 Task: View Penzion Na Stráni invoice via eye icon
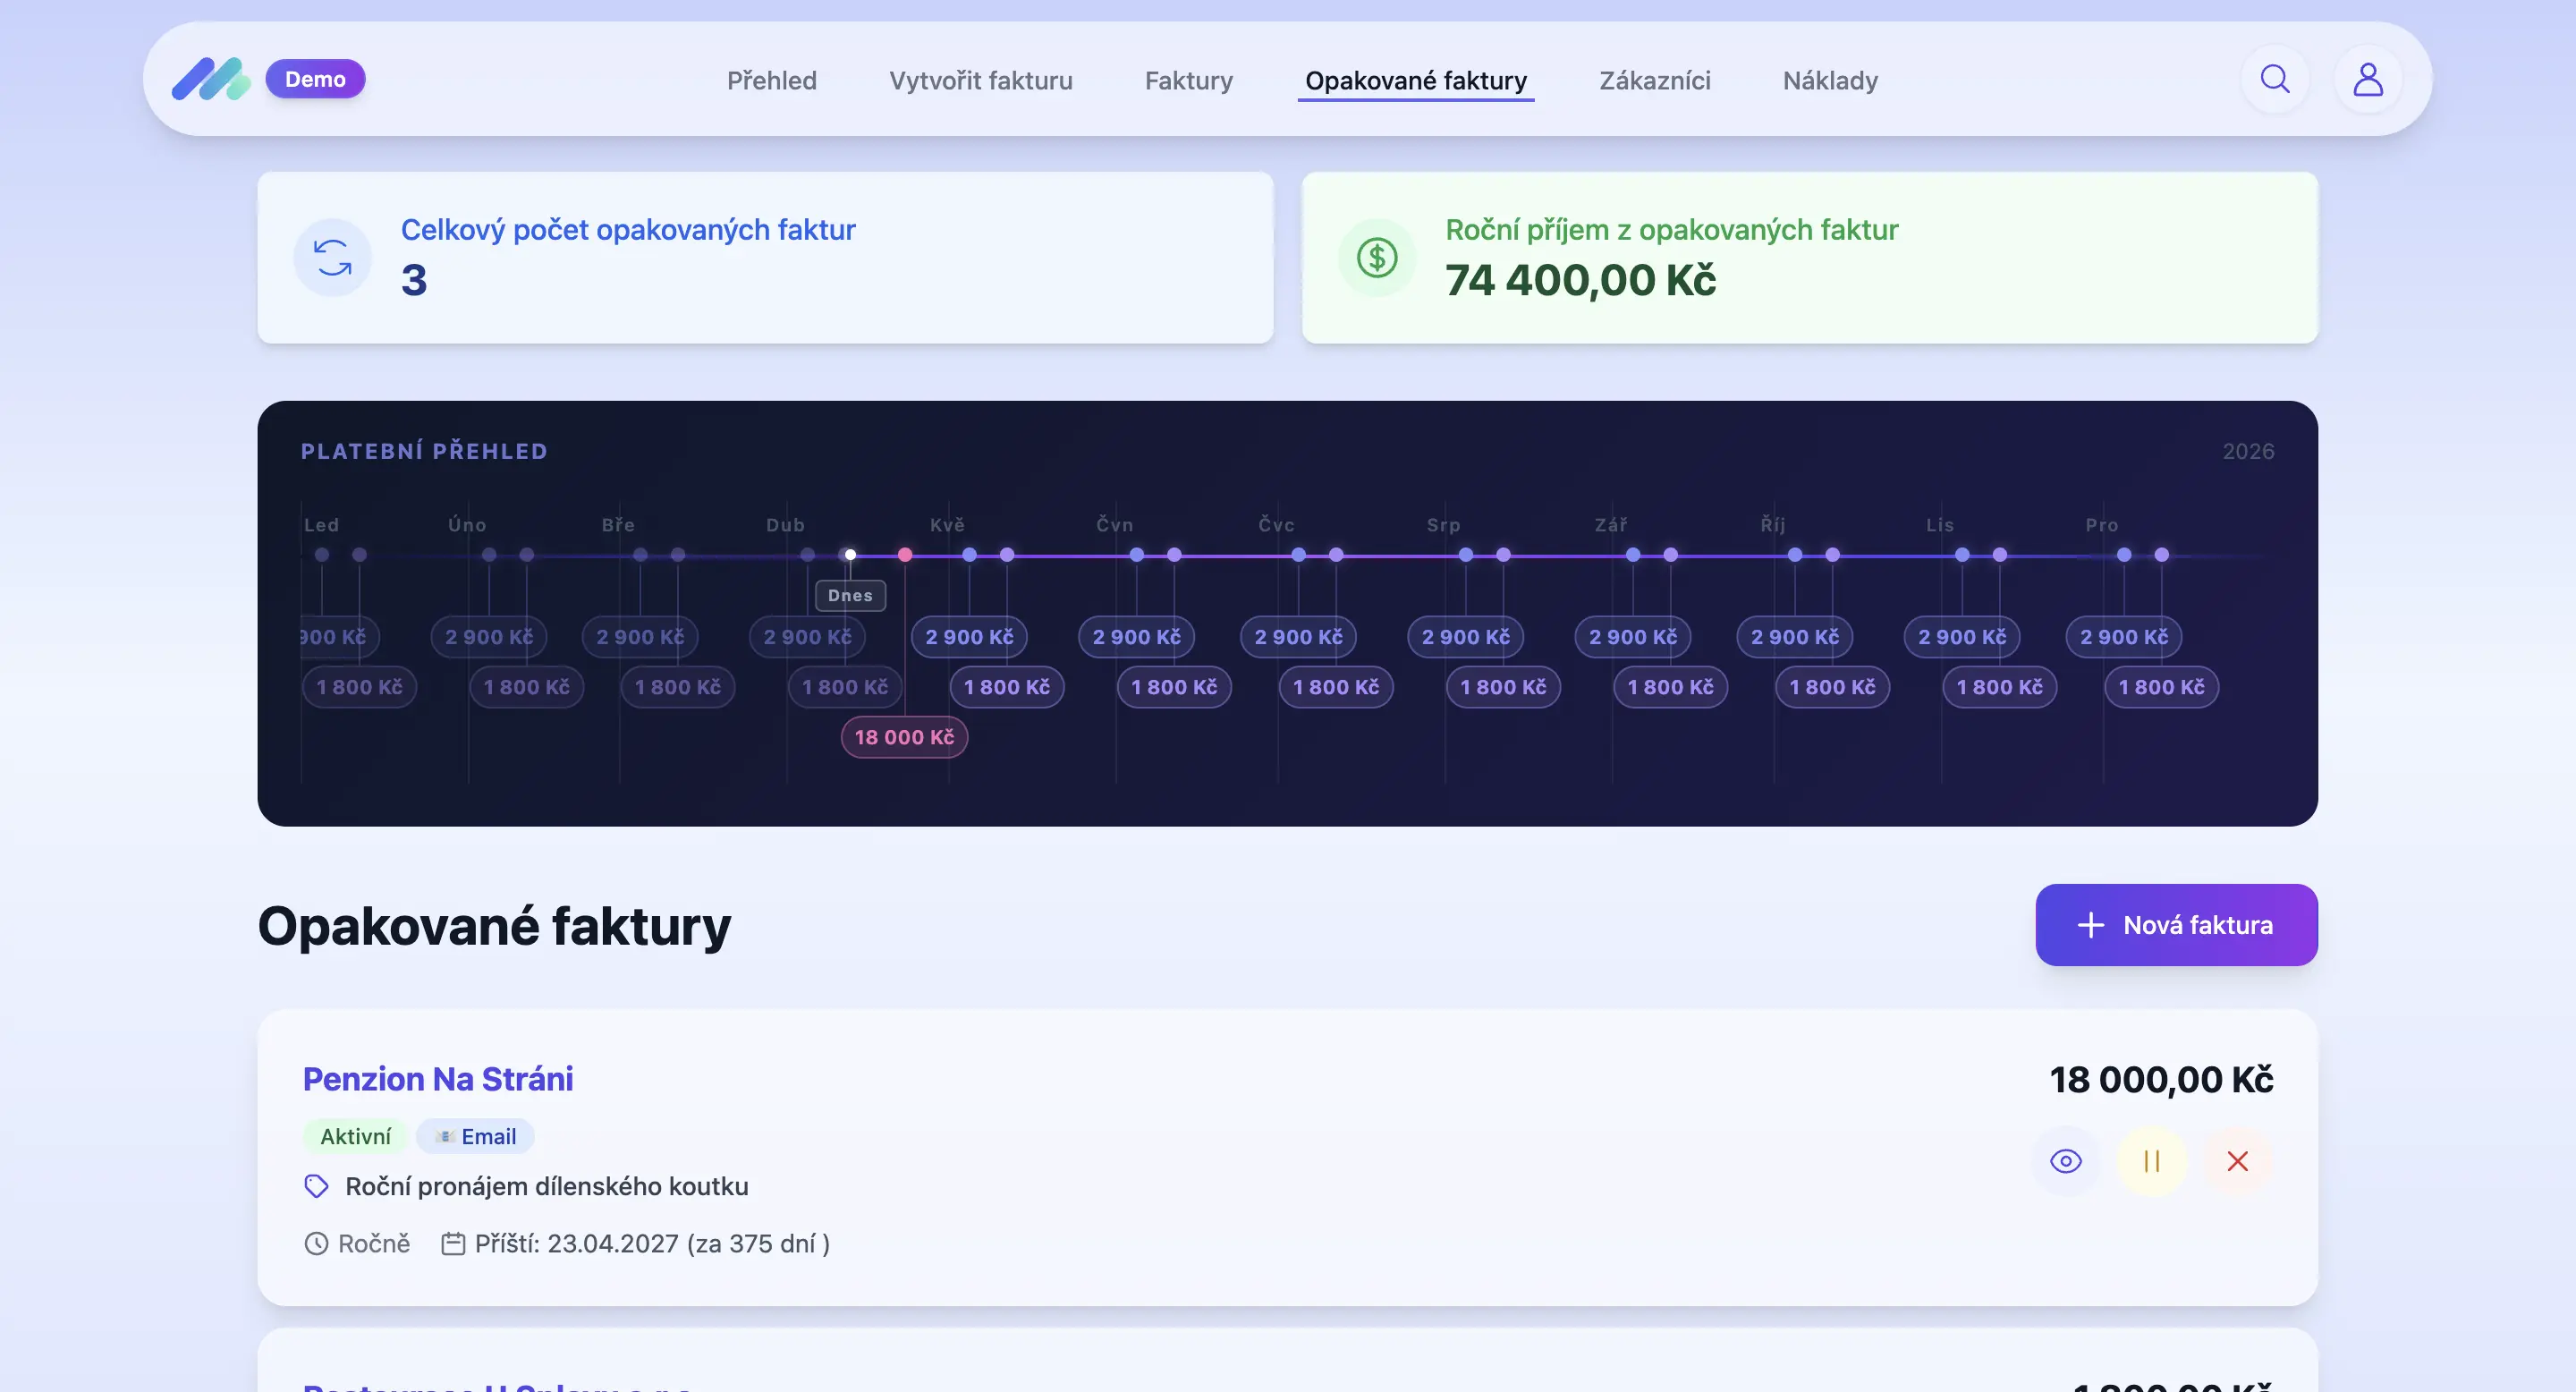[2065, 1161]
